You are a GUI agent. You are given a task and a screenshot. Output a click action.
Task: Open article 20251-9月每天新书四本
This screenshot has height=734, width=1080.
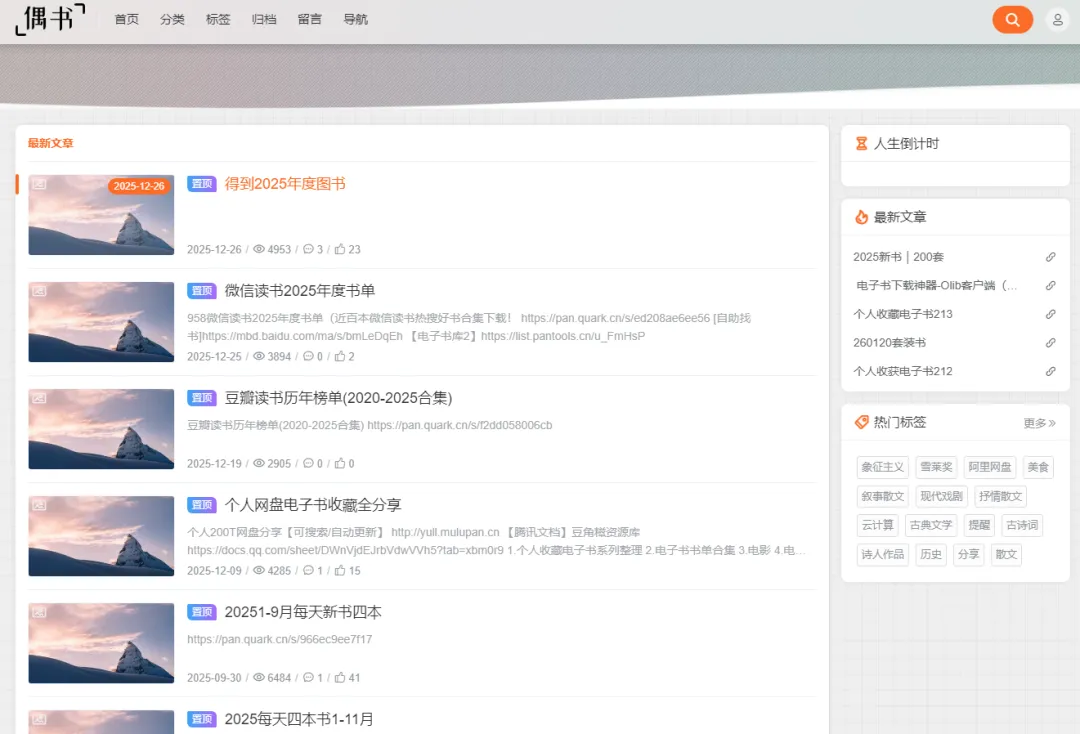(x=303, y=612)
